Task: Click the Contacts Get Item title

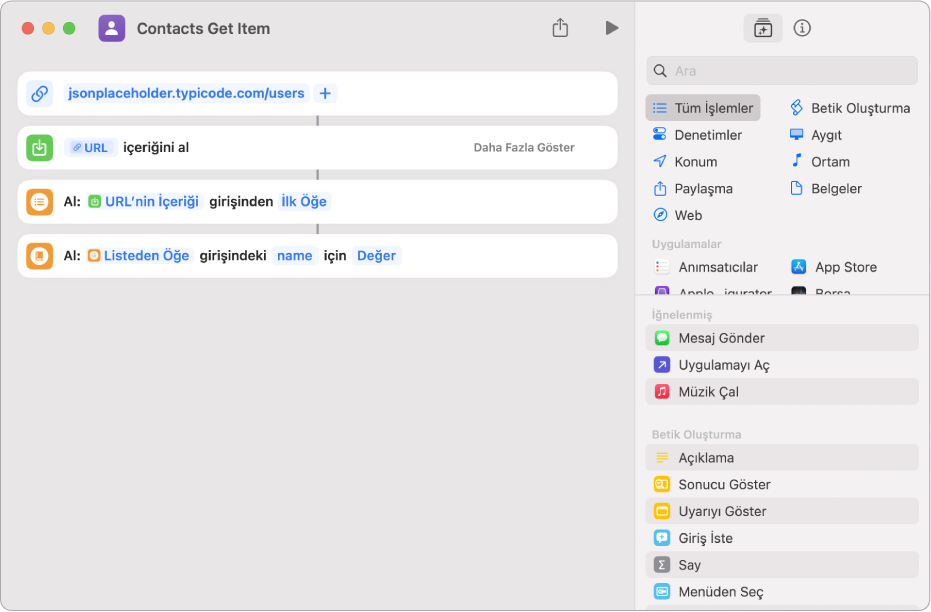Action: 203,28
